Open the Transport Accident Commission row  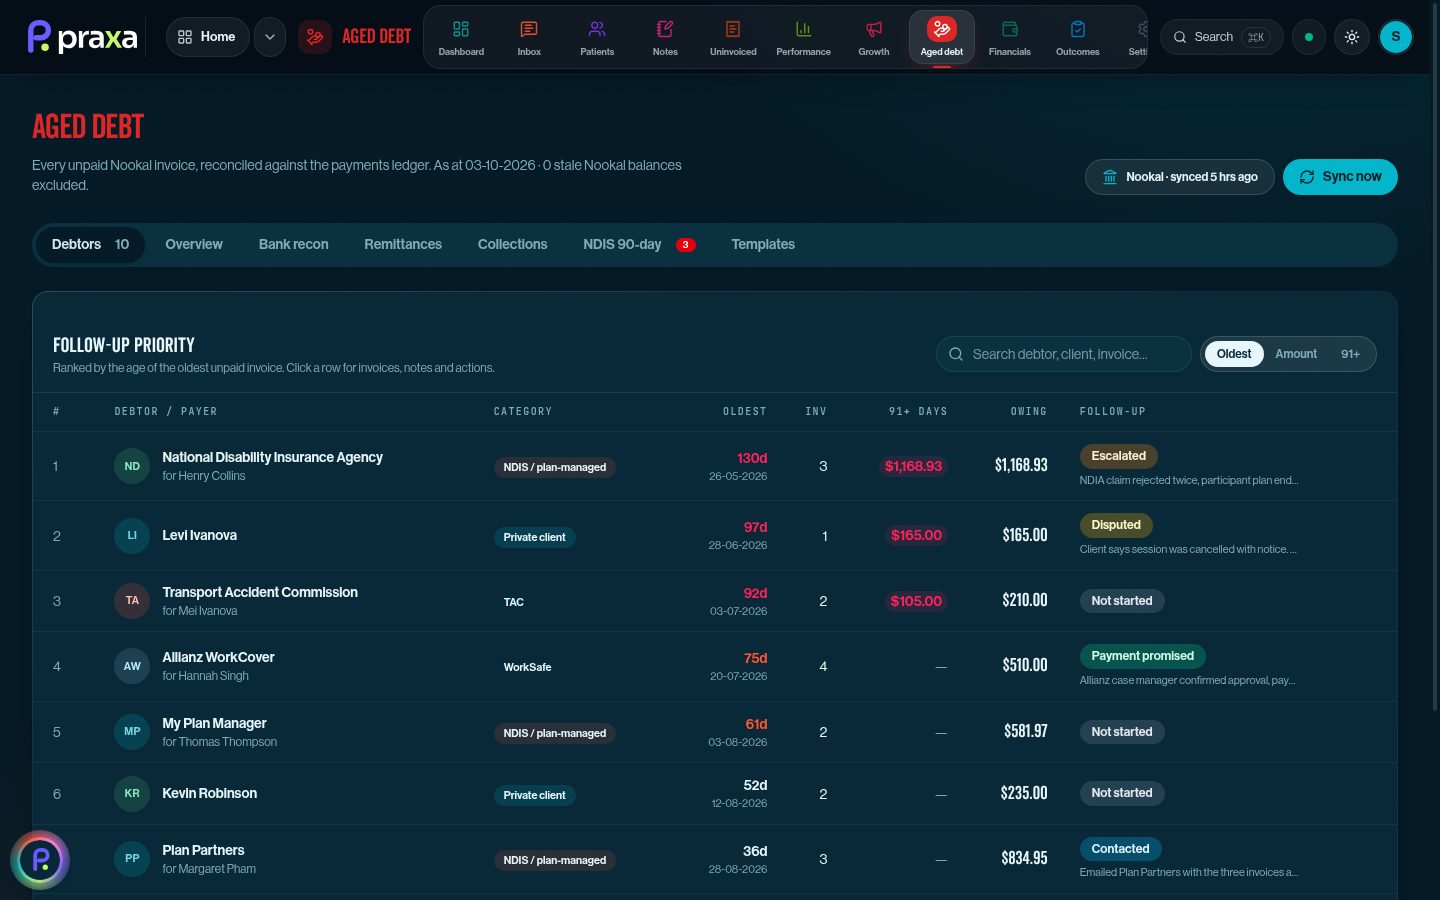(x=715, y=601)
